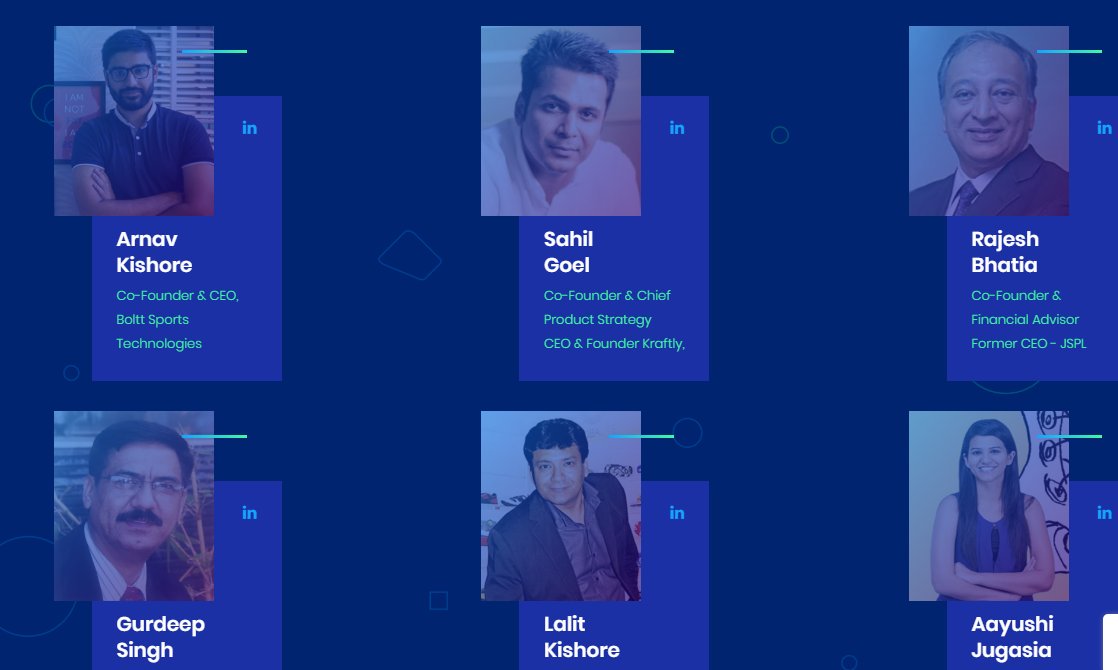Click Aayushi Jugasia's profile photo
Viewport: 1118px width, 670px height.
click(989, 506)
